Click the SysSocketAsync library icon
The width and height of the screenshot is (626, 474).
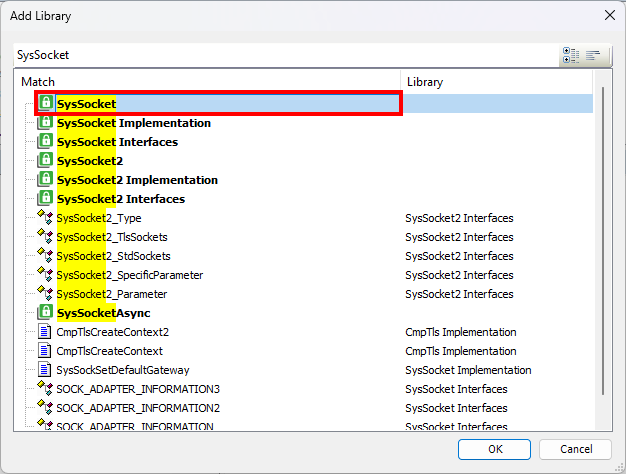tap(45, 312)
